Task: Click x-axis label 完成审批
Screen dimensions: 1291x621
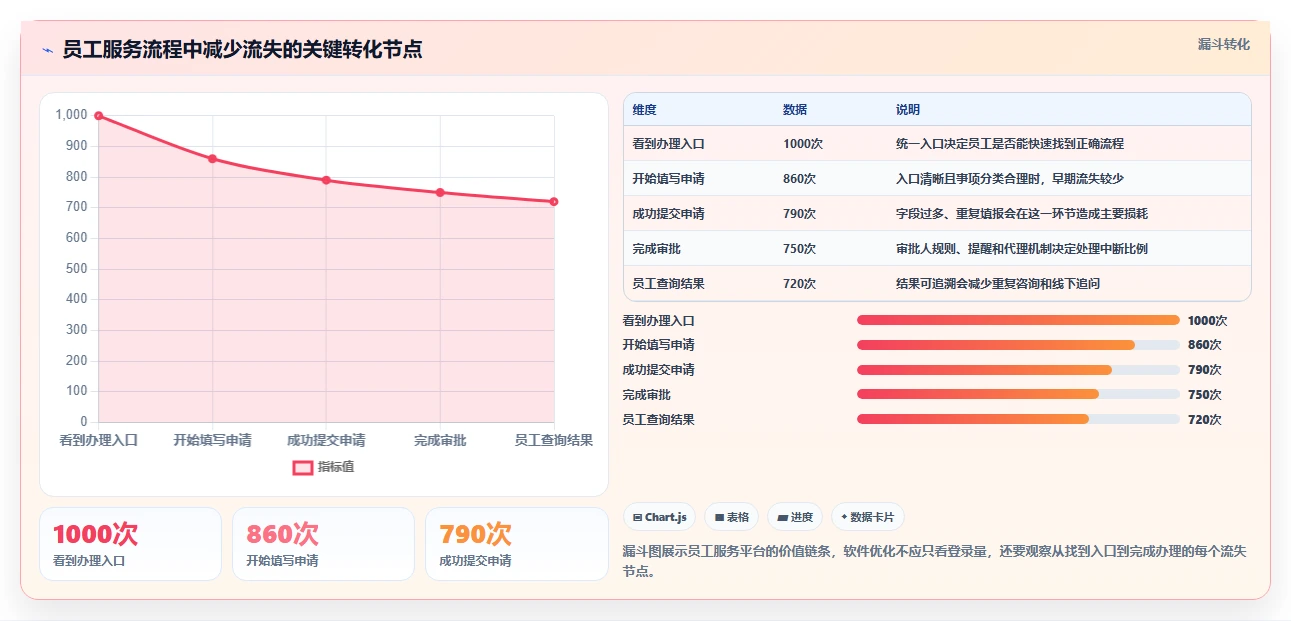Action: tap(440, 440)
